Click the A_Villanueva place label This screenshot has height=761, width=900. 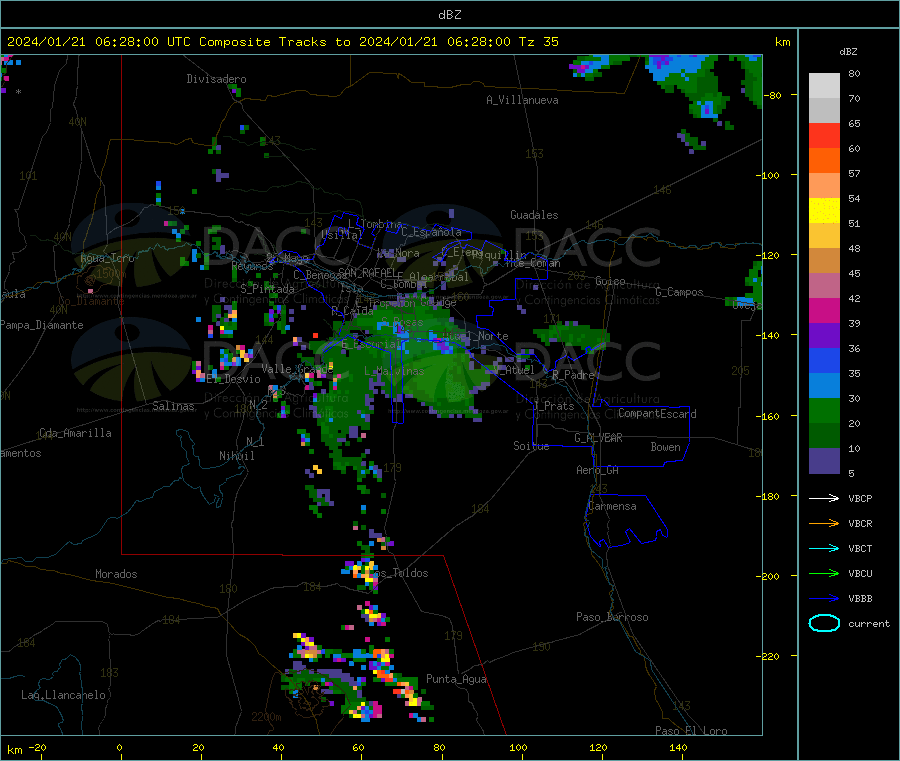pyautogui.click(x=522, y=100)
